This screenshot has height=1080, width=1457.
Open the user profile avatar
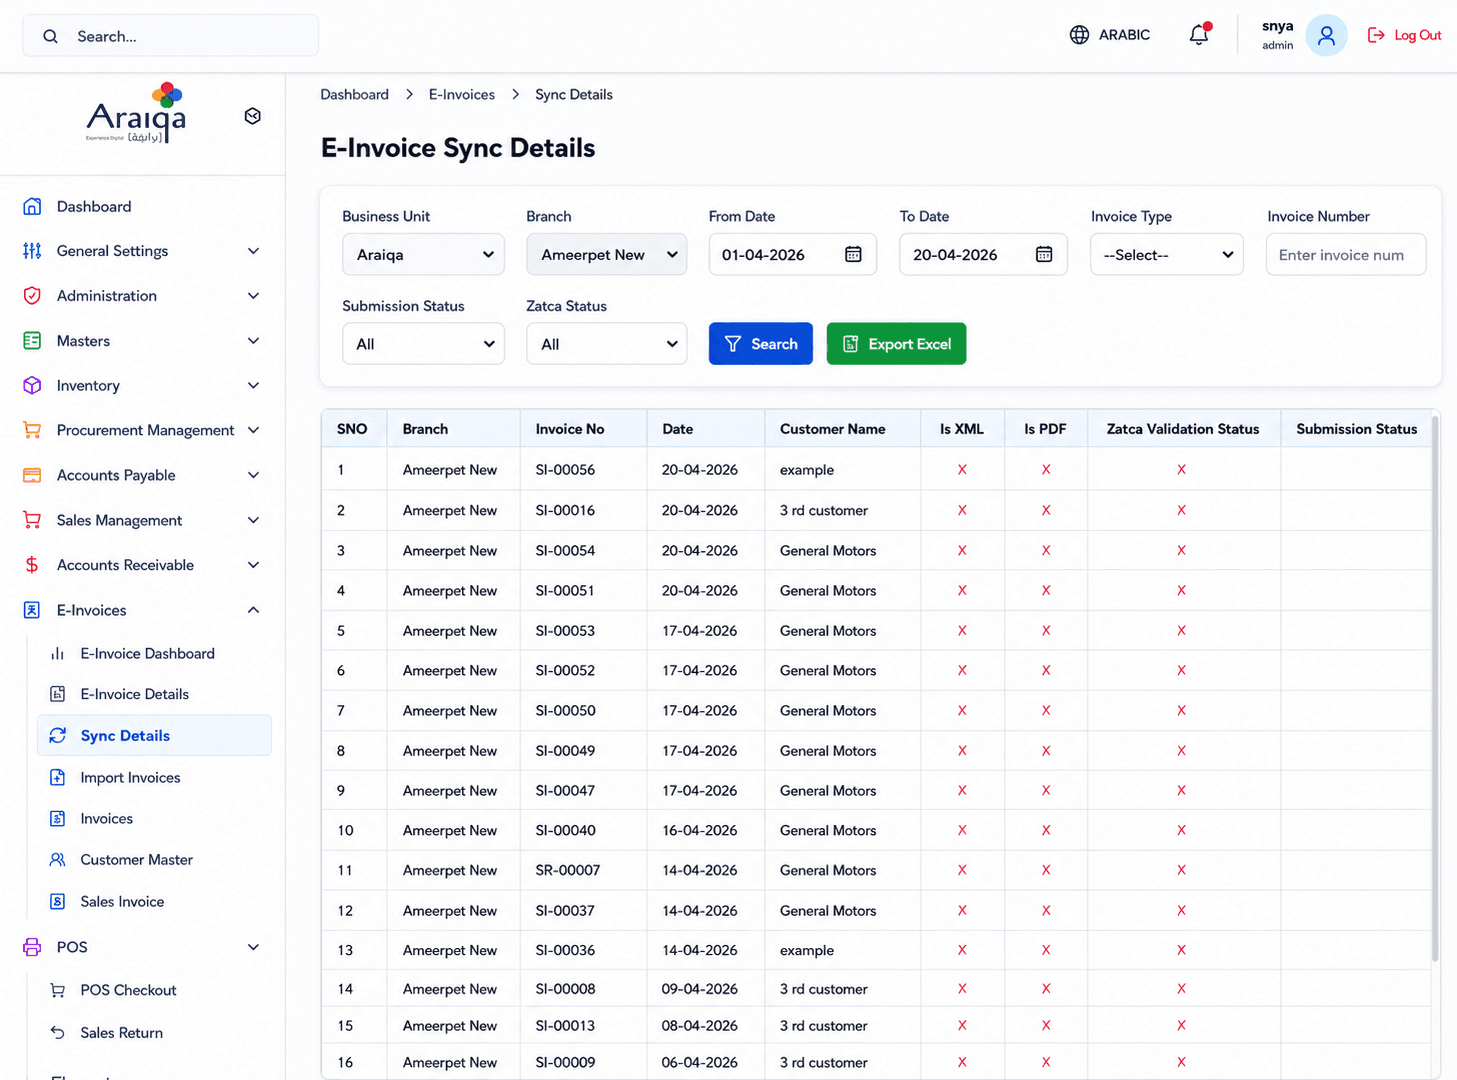[x=1326, y=35]
